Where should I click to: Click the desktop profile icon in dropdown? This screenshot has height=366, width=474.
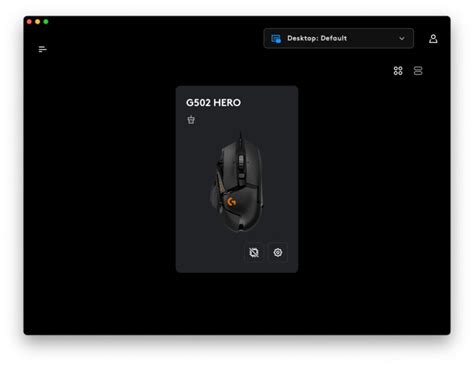tap(276, 39)
